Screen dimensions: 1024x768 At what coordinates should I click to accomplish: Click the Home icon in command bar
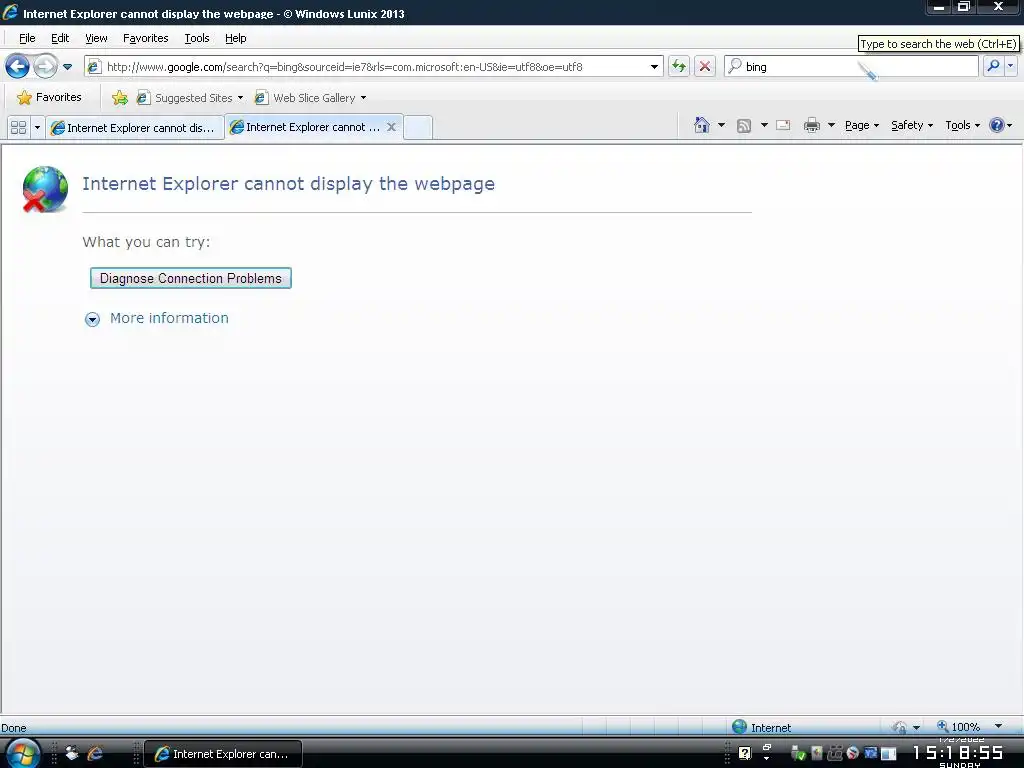pyautogui.click(x=702, y=125)
